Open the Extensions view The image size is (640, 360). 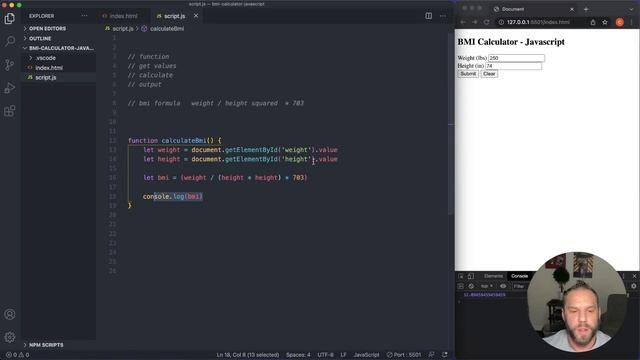click(x=10, y=111)
